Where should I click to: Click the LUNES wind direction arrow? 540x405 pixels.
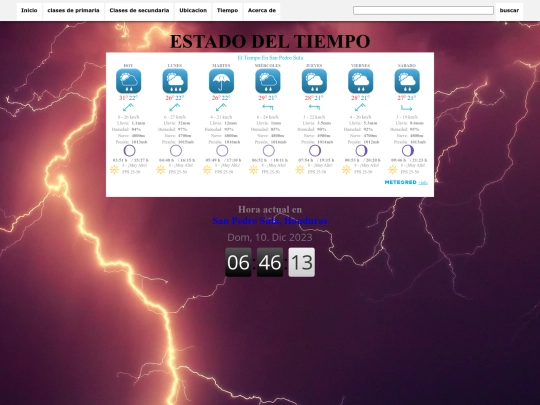175,107
